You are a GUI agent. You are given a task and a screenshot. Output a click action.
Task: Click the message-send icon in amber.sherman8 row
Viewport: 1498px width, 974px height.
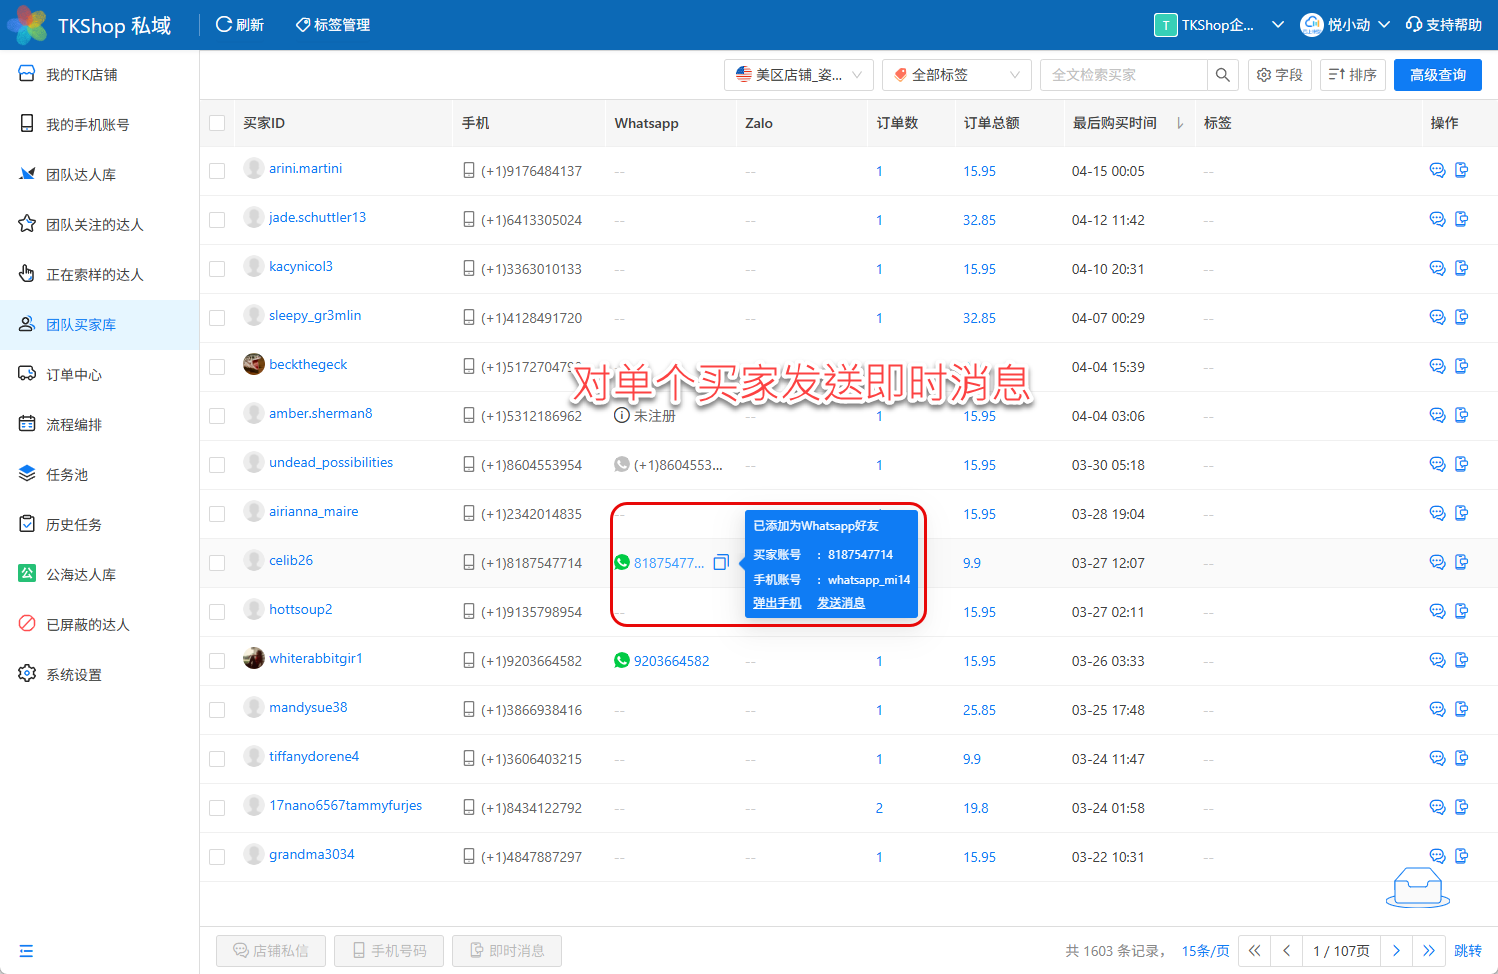click(x=1461, y=415)
